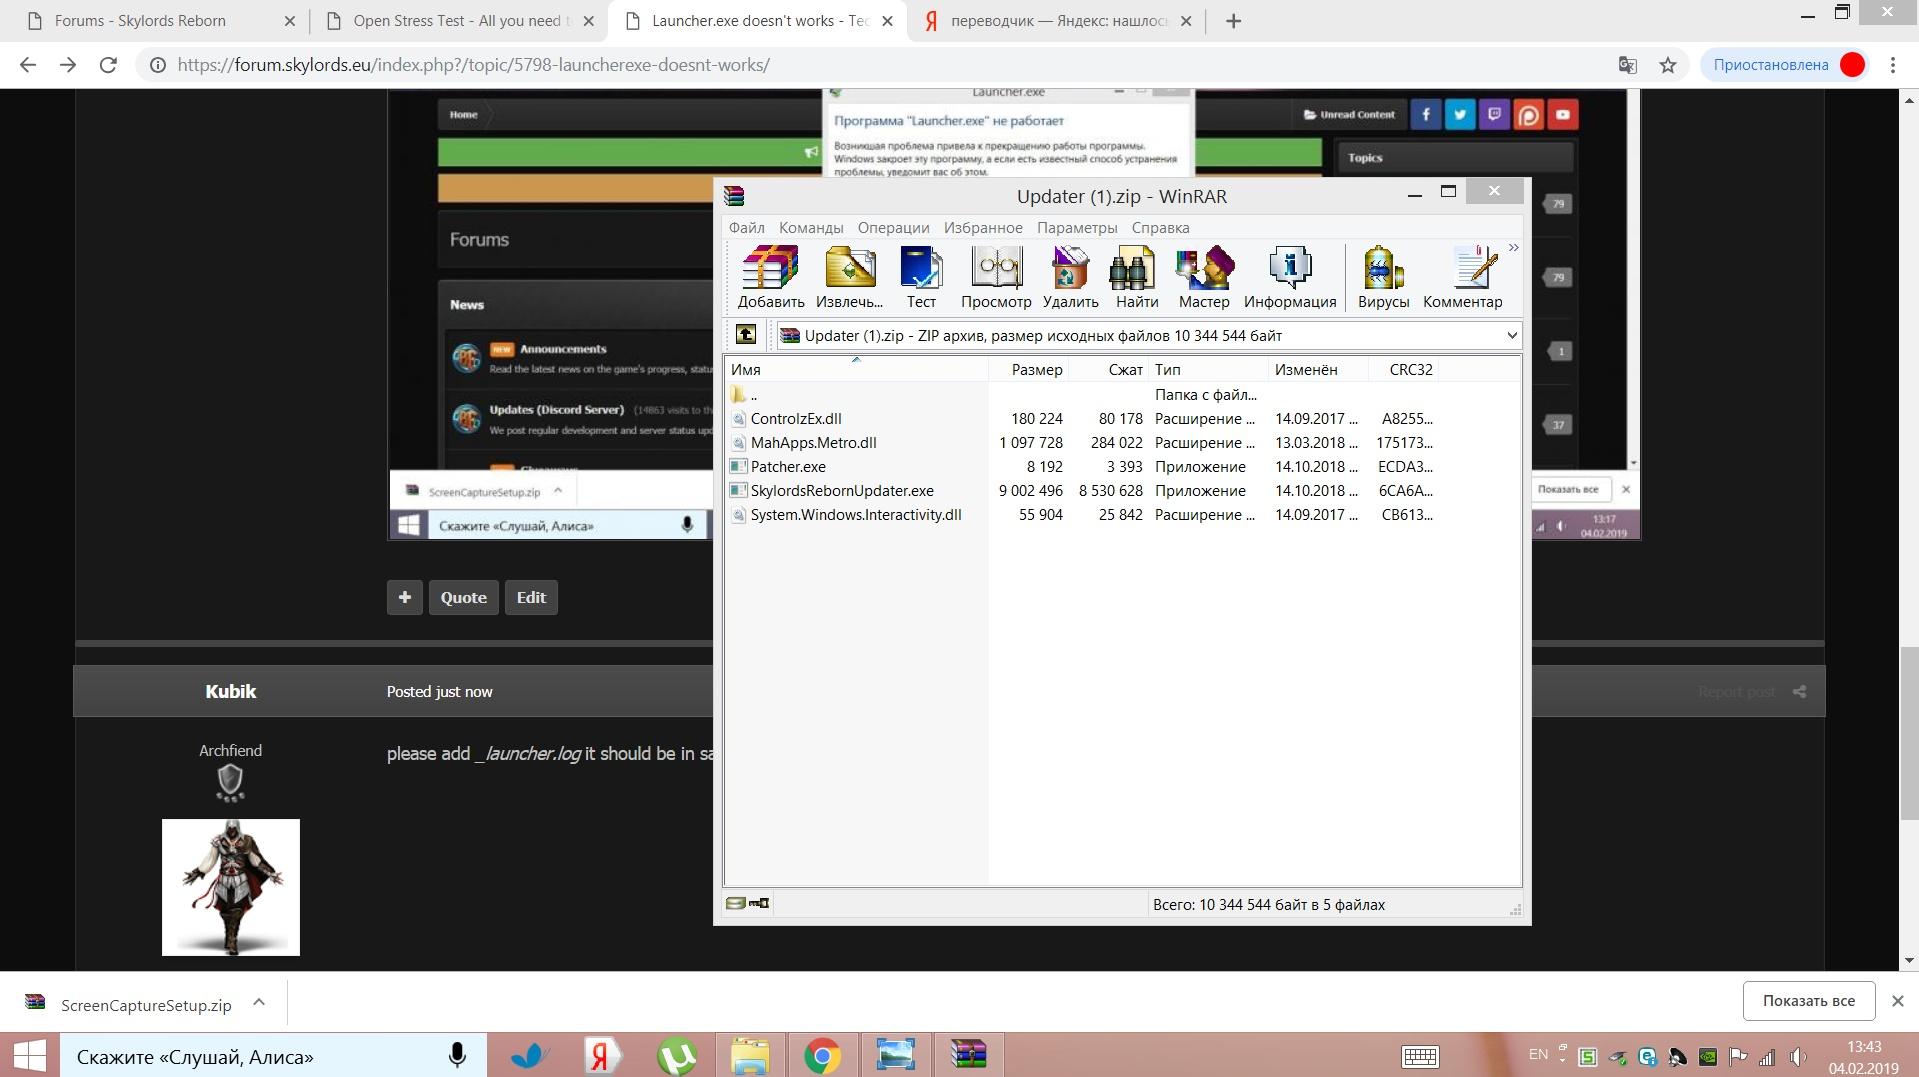
Task: Click the Приостановлена profile button
Action: point(1785,65)
